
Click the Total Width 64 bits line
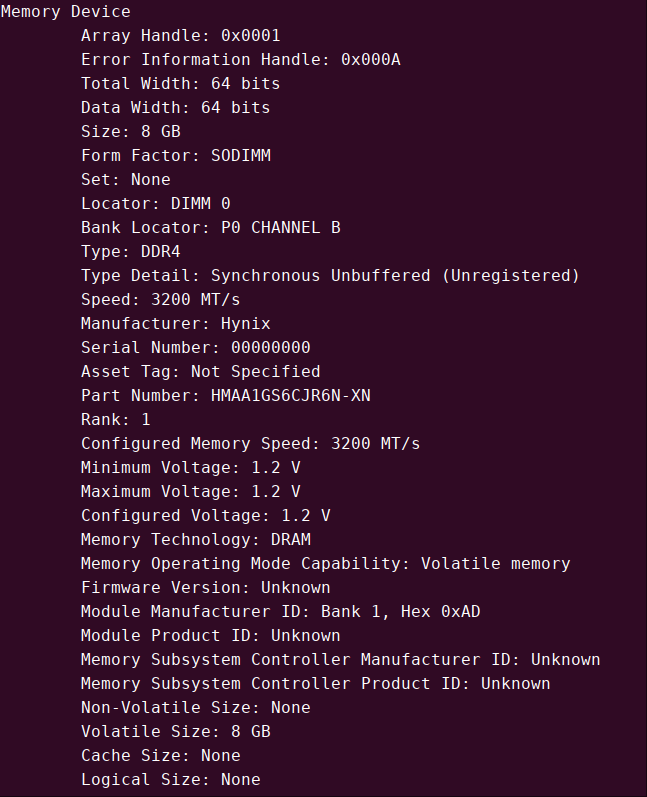[180, 83]
